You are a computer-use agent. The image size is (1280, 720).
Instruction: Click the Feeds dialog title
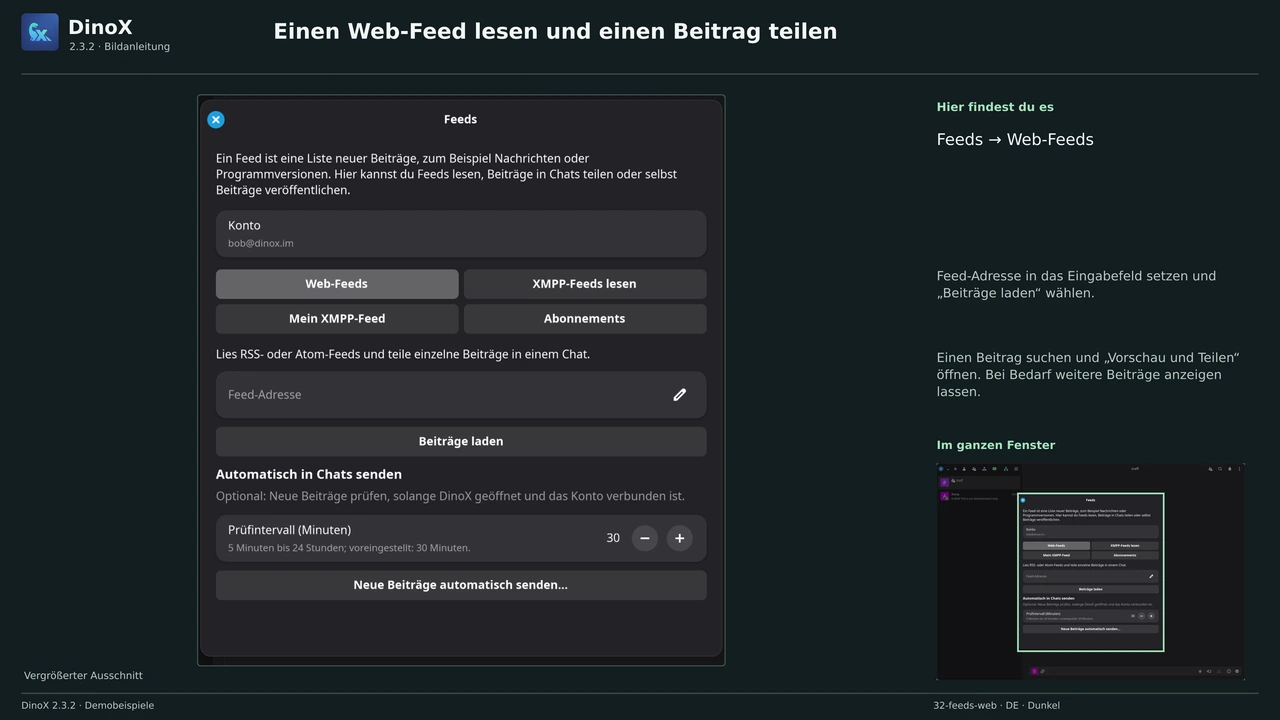pyautogui.click(x=460, y=119)
